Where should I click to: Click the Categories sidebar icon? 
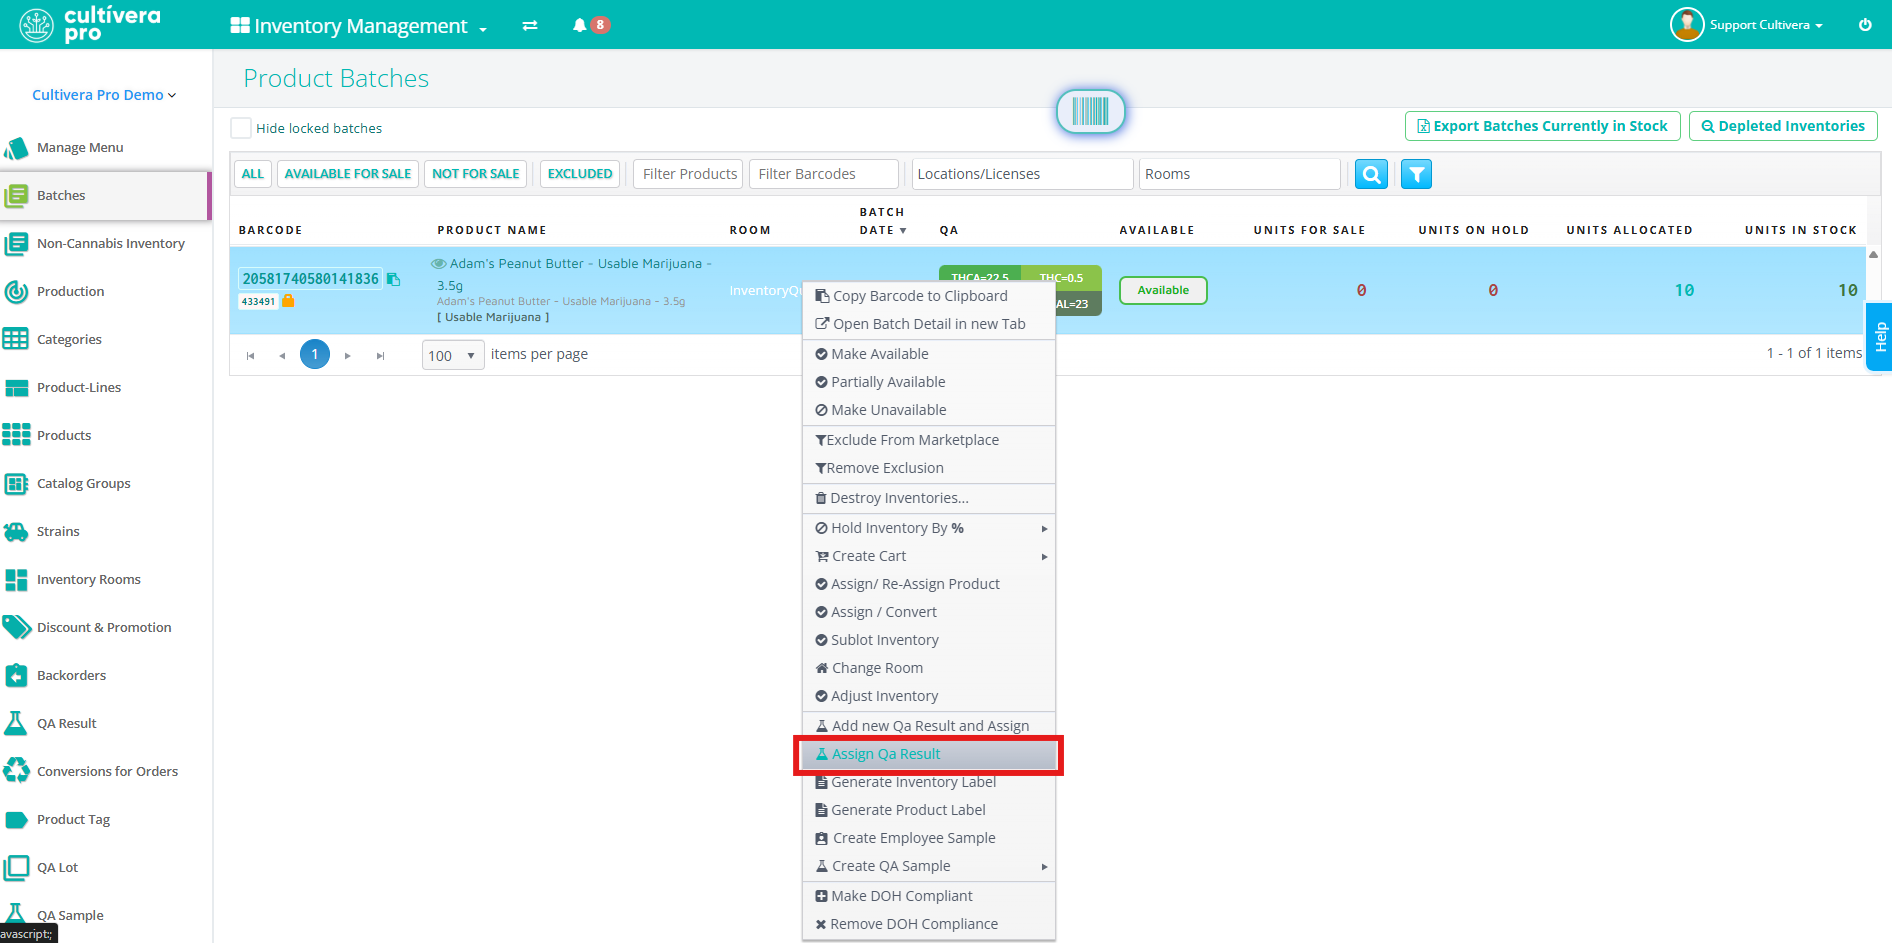[x=16, y=340]
